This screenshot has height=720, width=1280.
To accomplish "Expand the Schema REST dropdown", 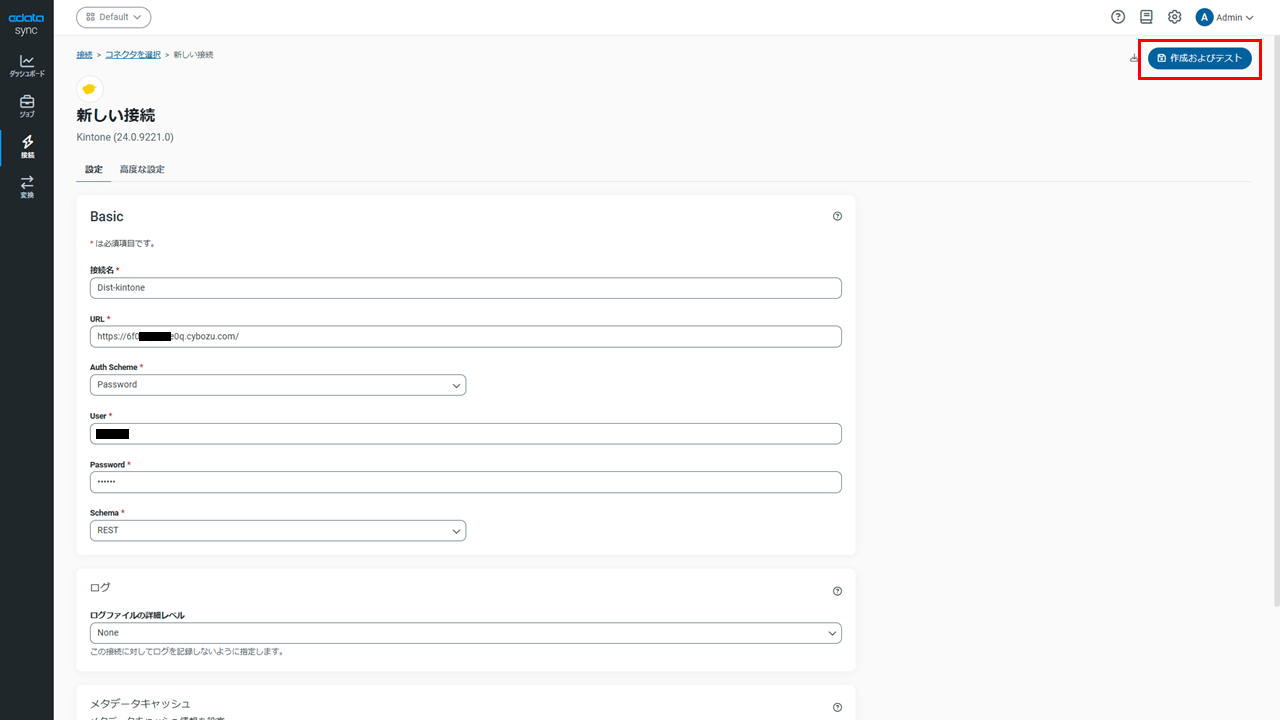I will click(x=278, y=530).
